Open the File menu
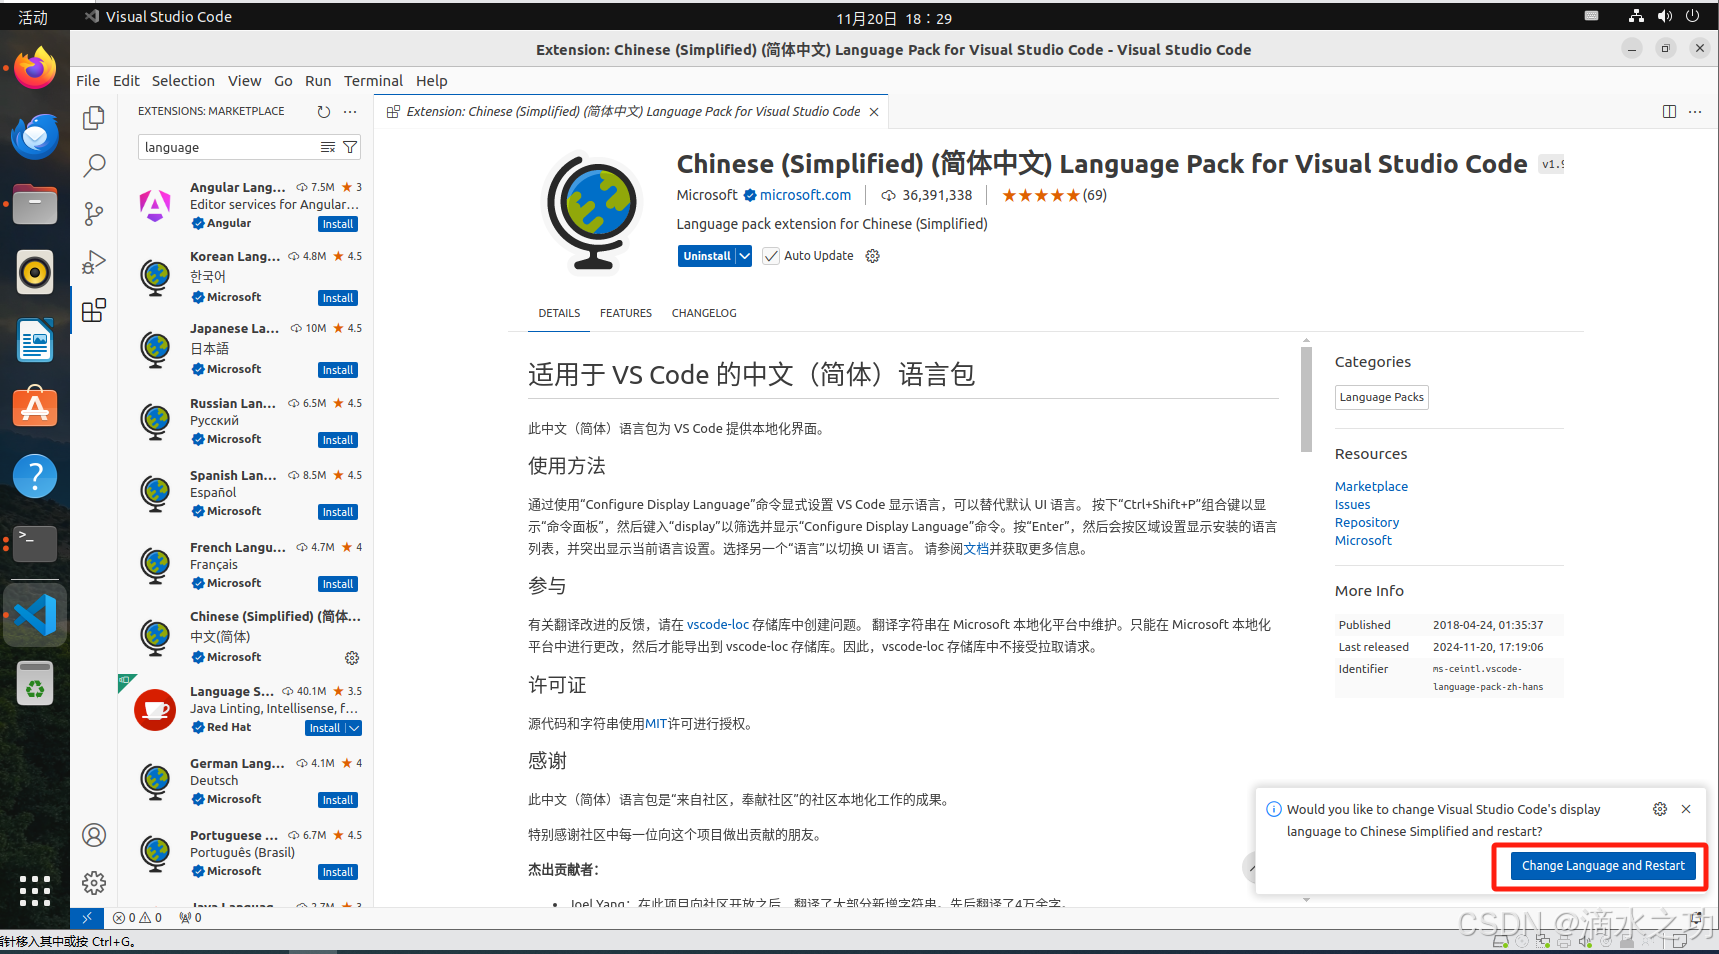 pyautogui.click(x=88, y=81)
